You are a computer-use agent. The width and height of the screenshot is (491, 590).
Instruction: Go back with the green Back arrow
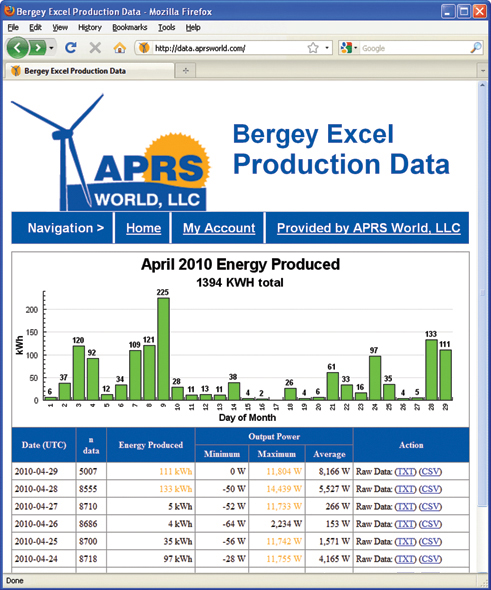(17, 48)
